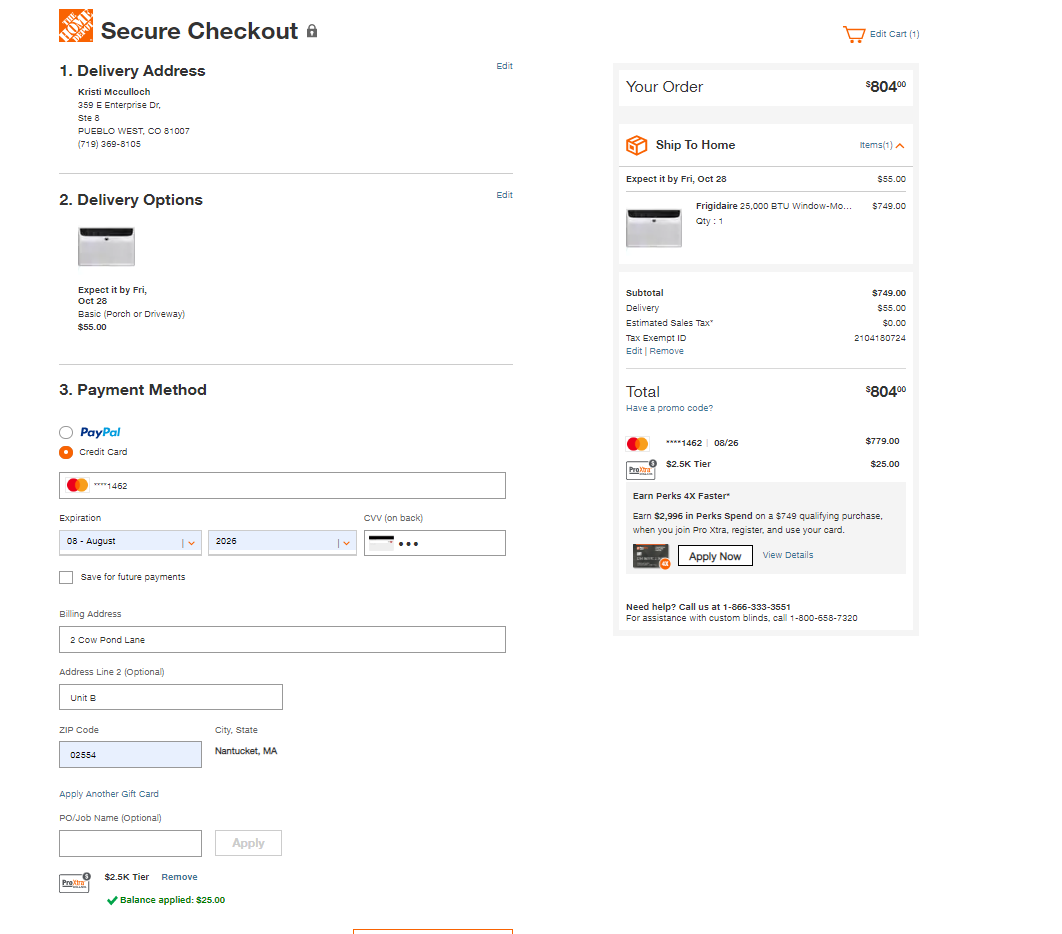Click the Mastercard icon in order summary
Image resolution: width=1062 pixels, height=934 pixels.
click(x=637, y=444)
